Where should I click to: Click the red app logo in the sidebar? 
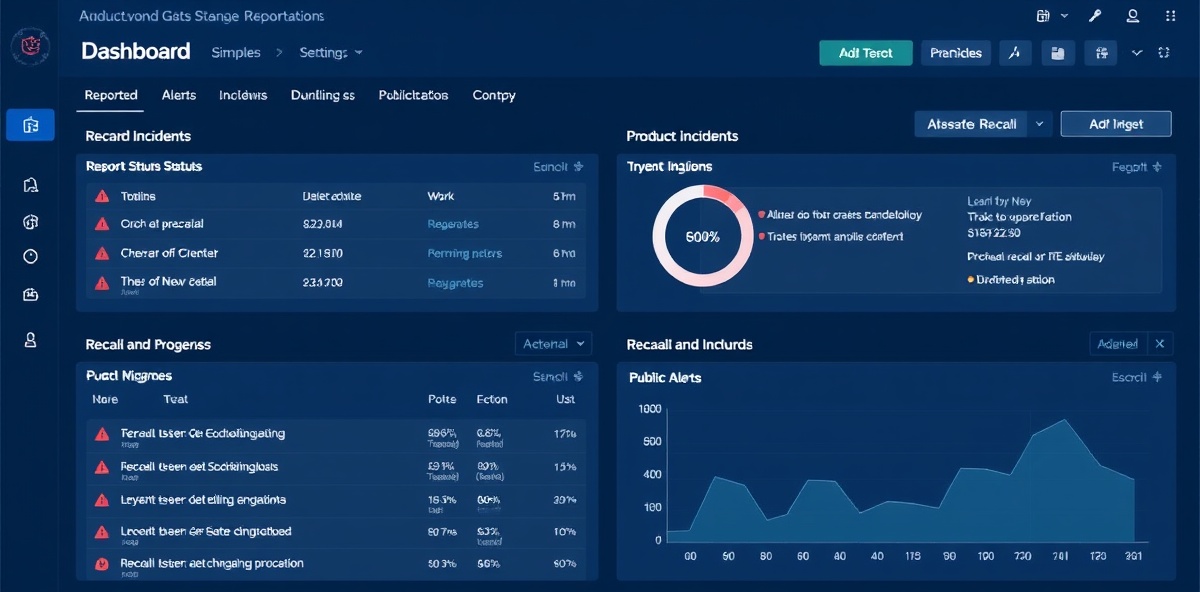coord(30,46)
